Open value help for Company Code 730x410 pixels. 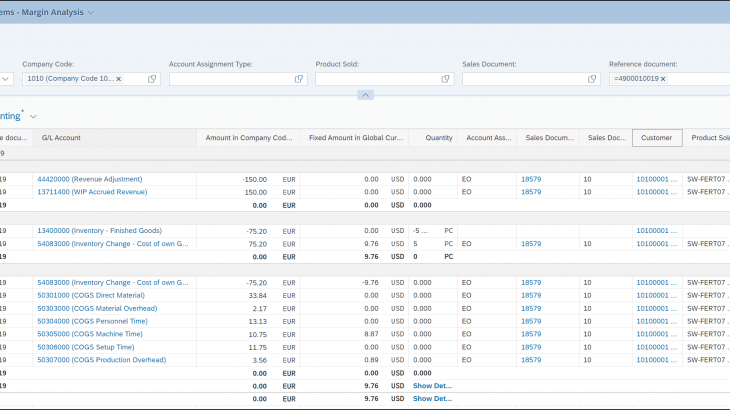pyautogui.click(x=152, y=79)
